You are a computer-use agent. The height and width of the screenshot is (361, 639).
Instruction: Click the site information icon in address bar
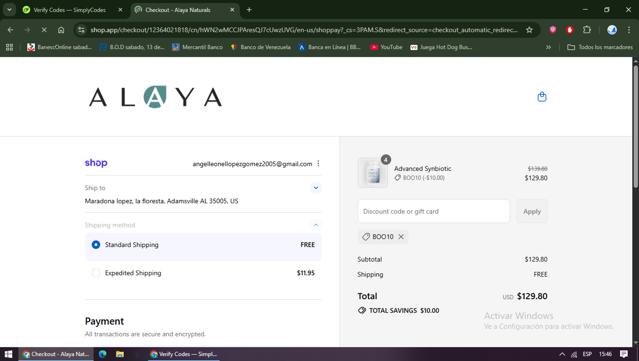pos(81,30)
